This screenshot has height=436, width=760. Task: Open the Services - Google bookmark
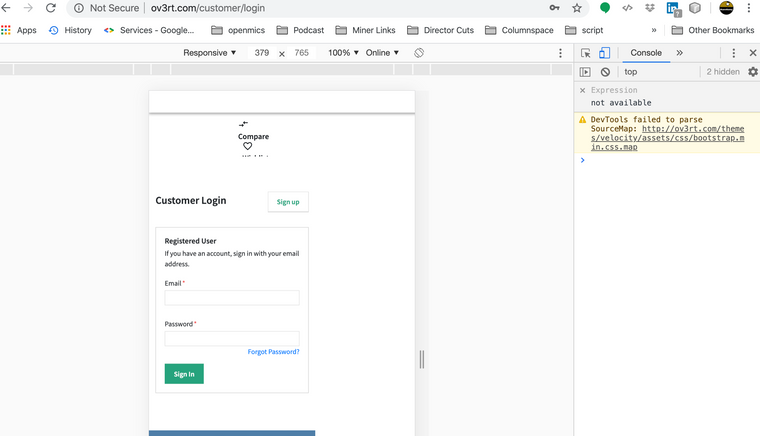[149, 30]
